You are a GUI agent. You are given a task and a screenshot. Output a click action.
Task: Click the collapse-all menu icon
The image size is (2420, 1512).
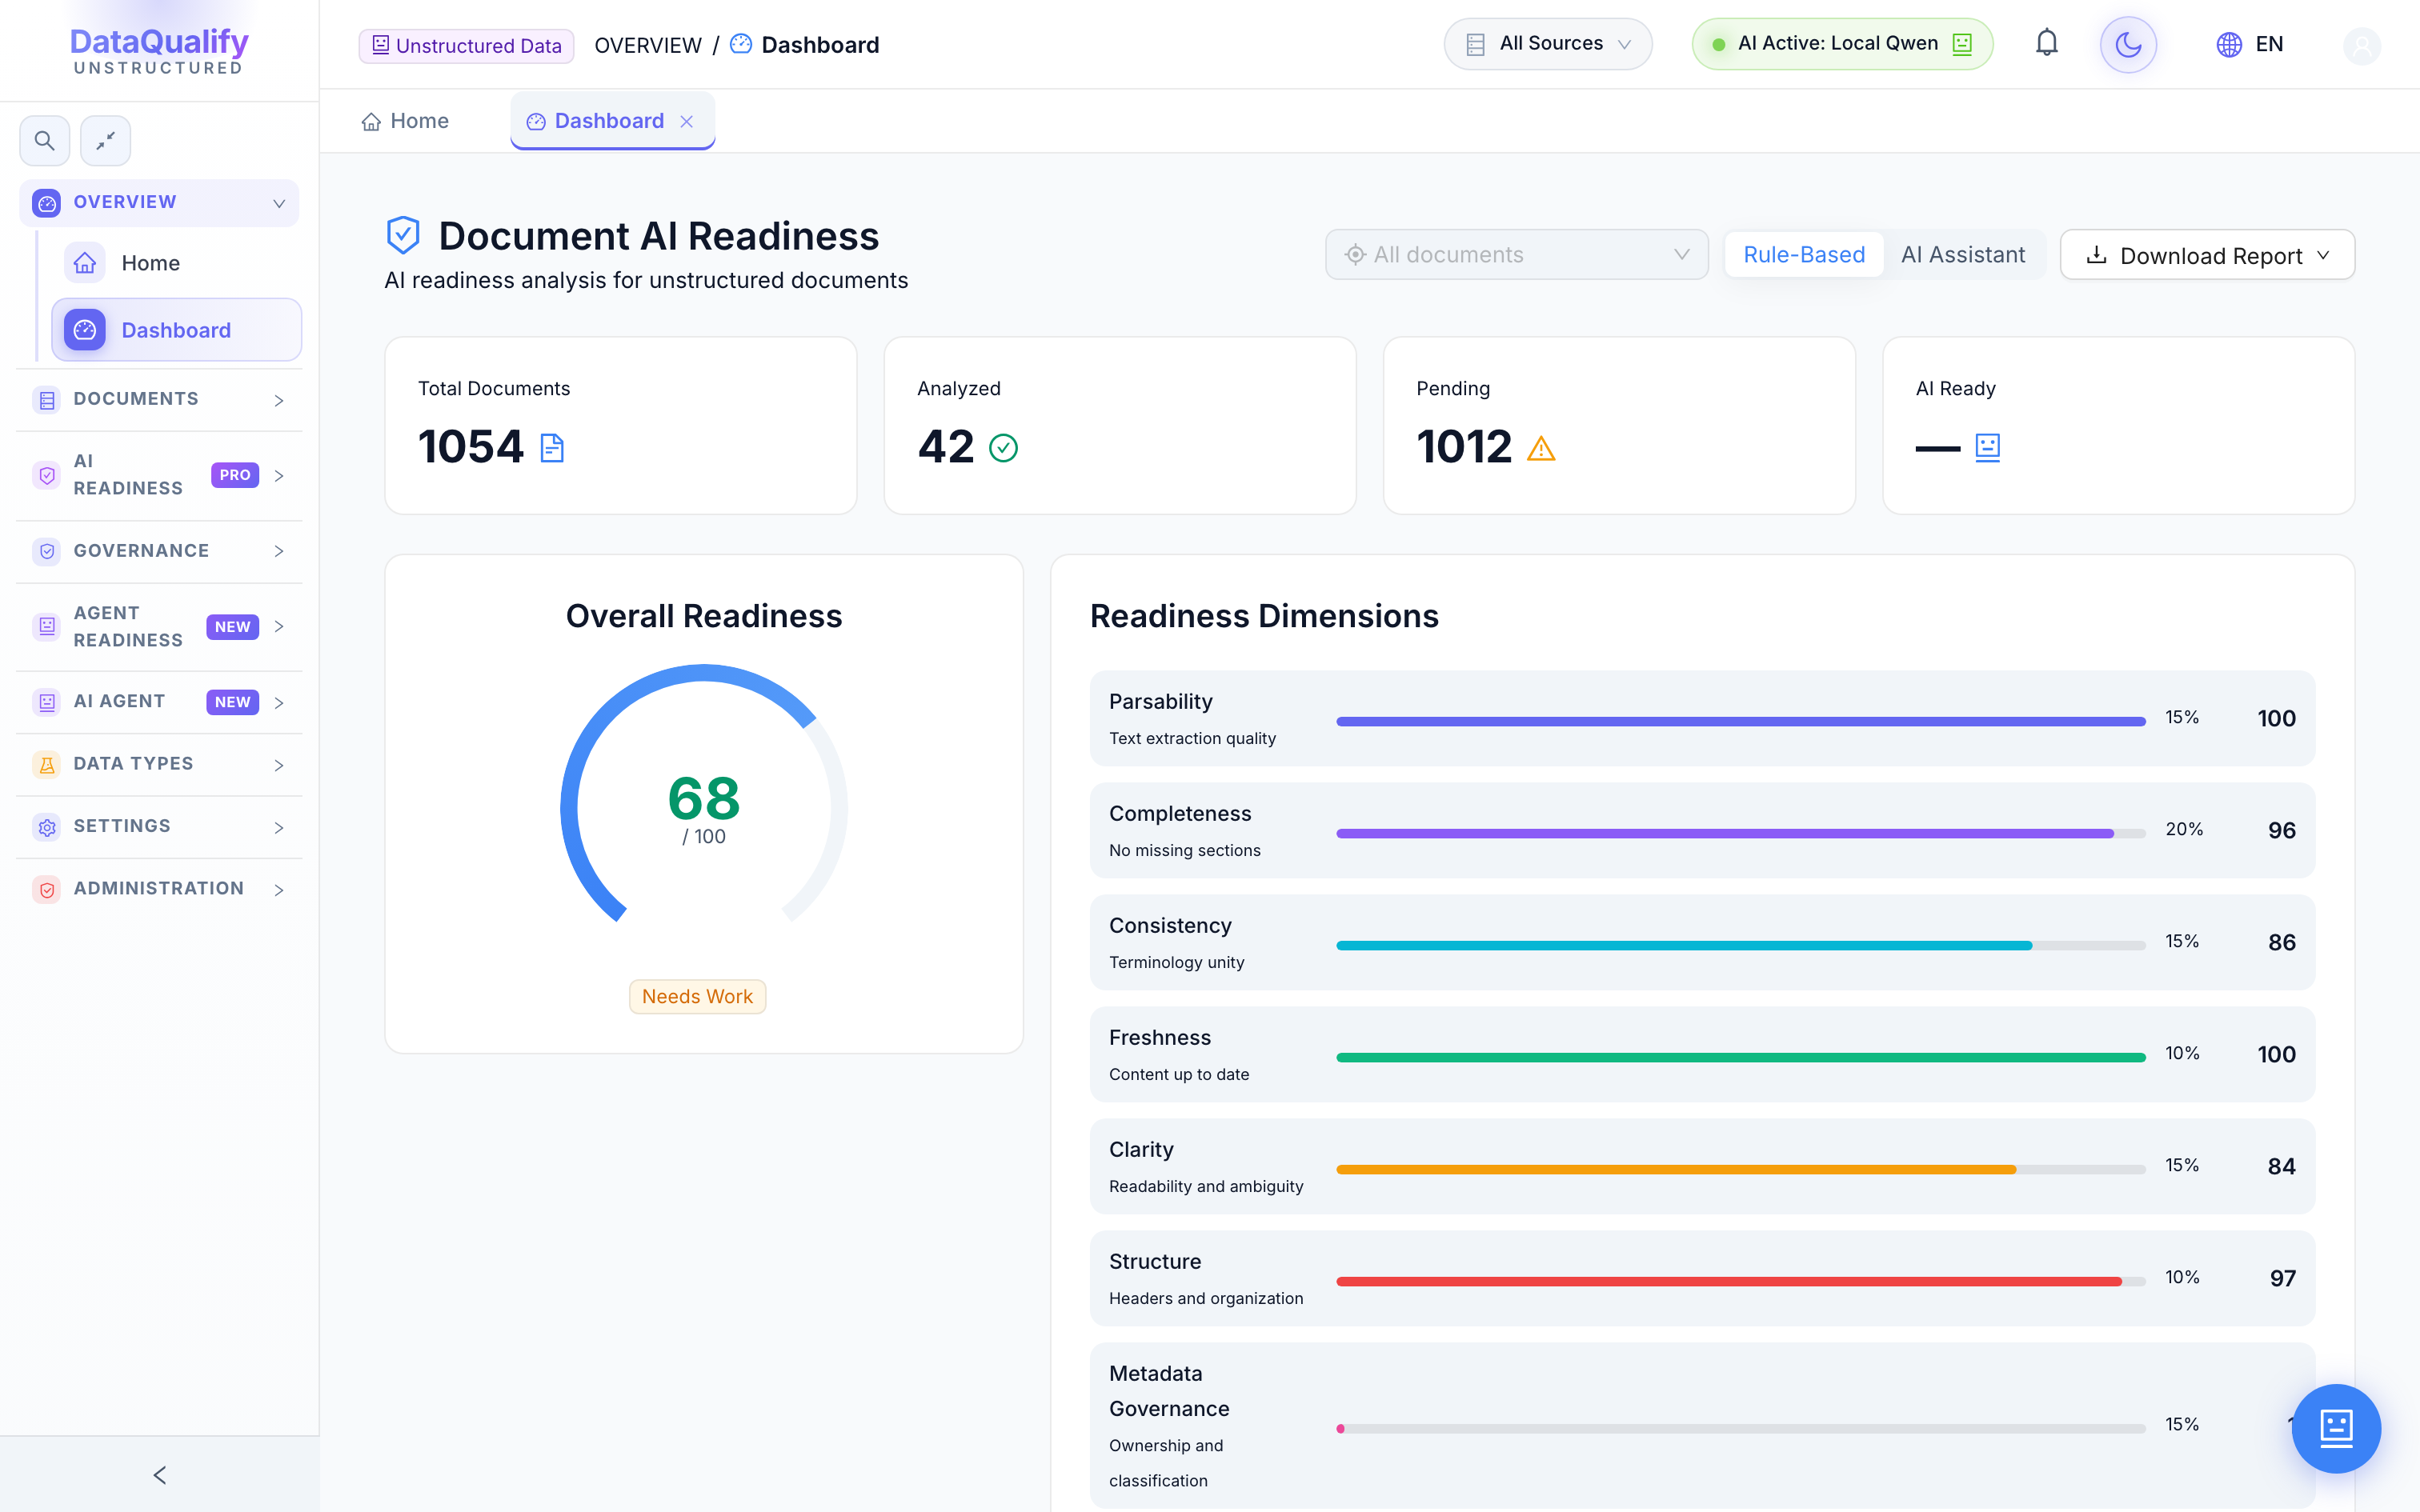pyautogui.click(x=105, y=140)
